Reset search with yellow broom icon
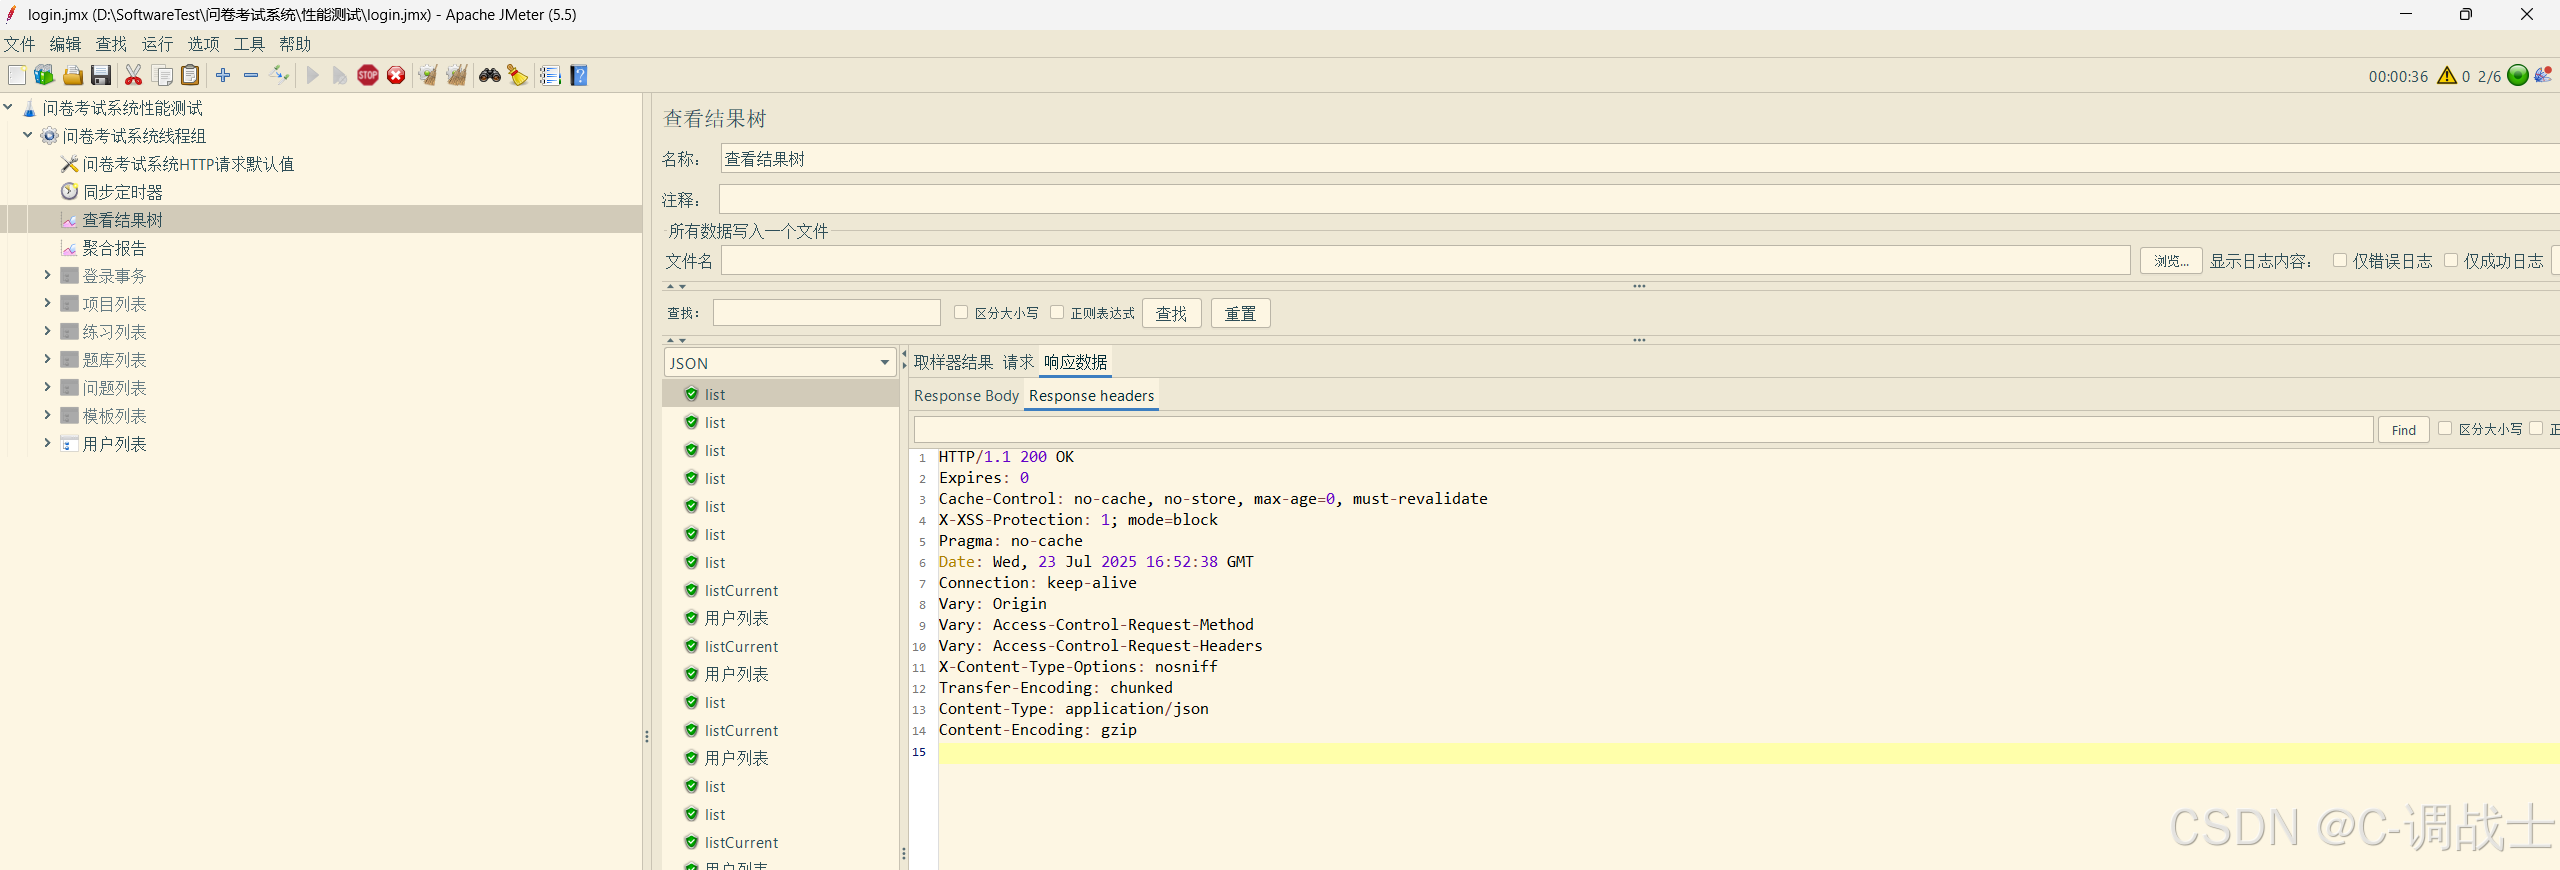 tap(517, 76)
